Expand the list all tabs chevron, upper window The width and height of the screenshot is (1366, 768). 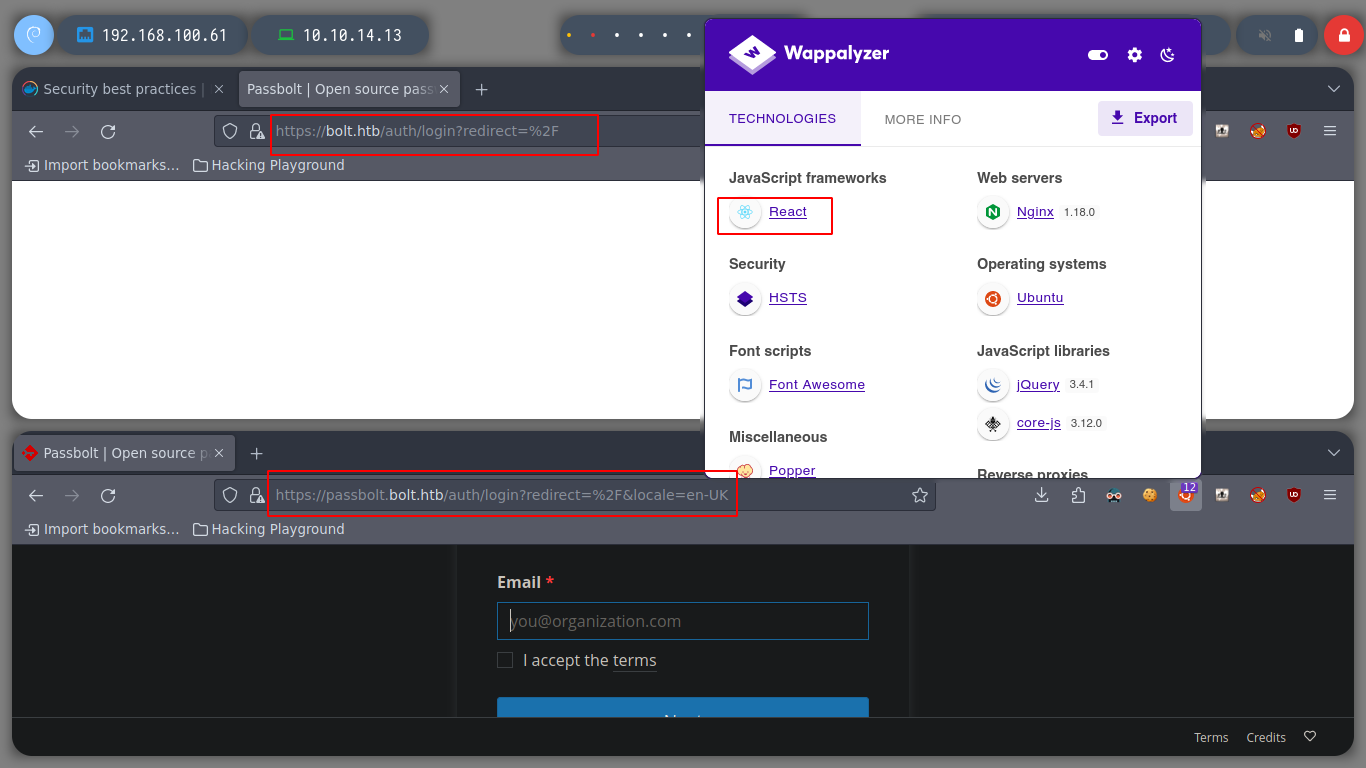pyautogui.click(x=1333, y=89)
